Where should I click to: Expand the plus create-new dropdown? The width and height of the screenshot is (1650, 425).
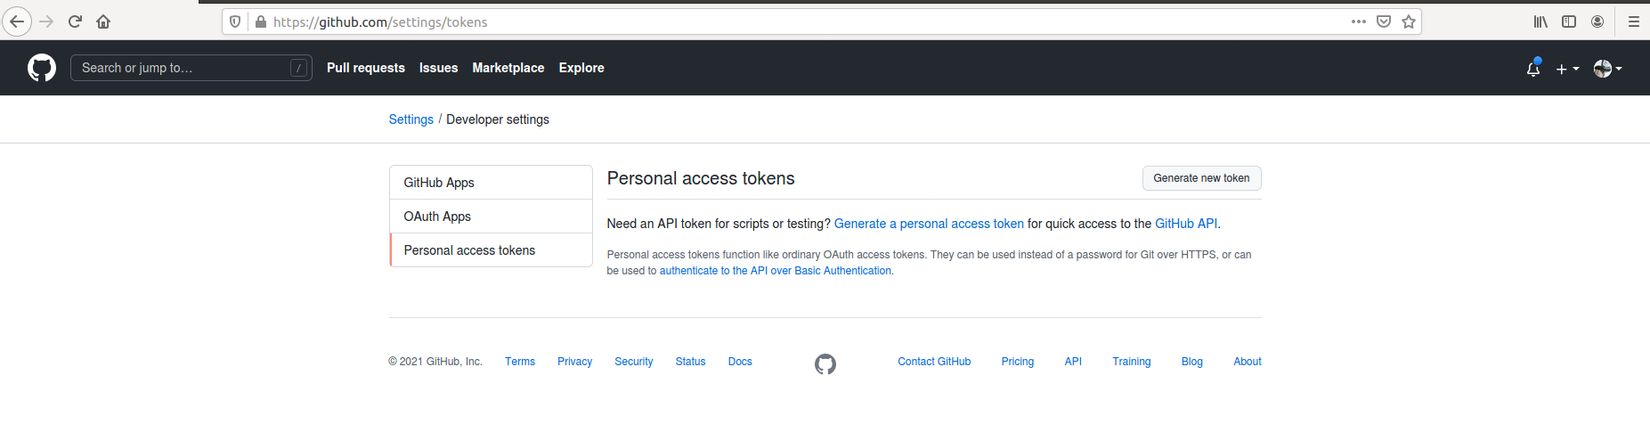tap(1566, 69)
